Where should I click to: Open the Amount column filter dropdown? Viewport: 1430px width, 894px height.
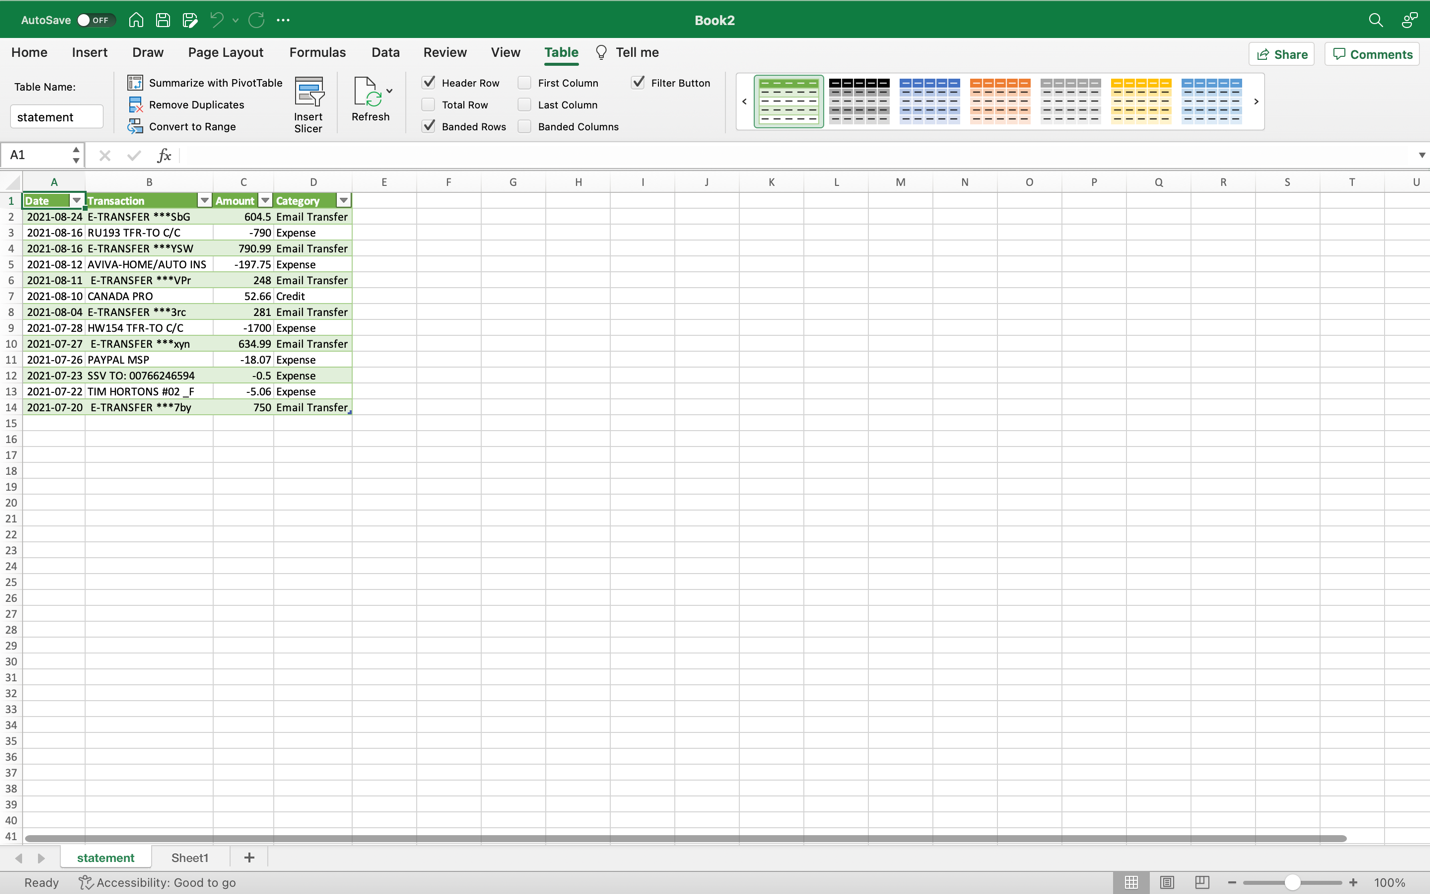[265, 201]
